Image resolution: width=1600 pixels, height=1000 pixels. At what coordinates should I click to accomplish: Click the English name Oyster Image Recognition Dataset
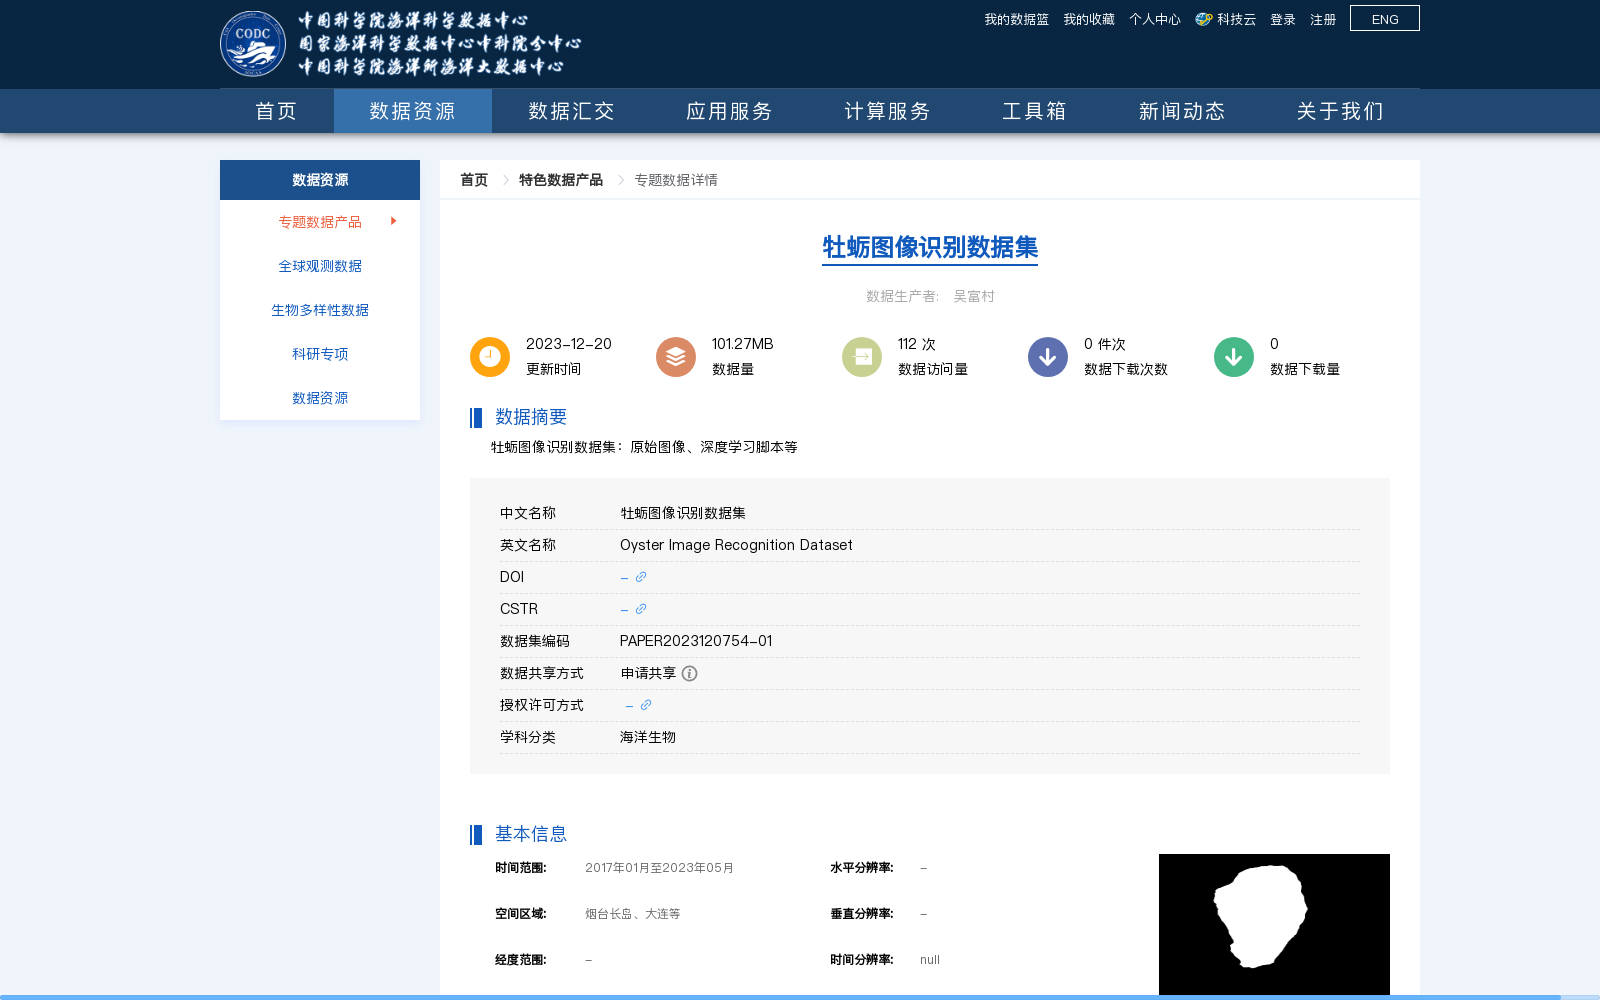point(736,545)
